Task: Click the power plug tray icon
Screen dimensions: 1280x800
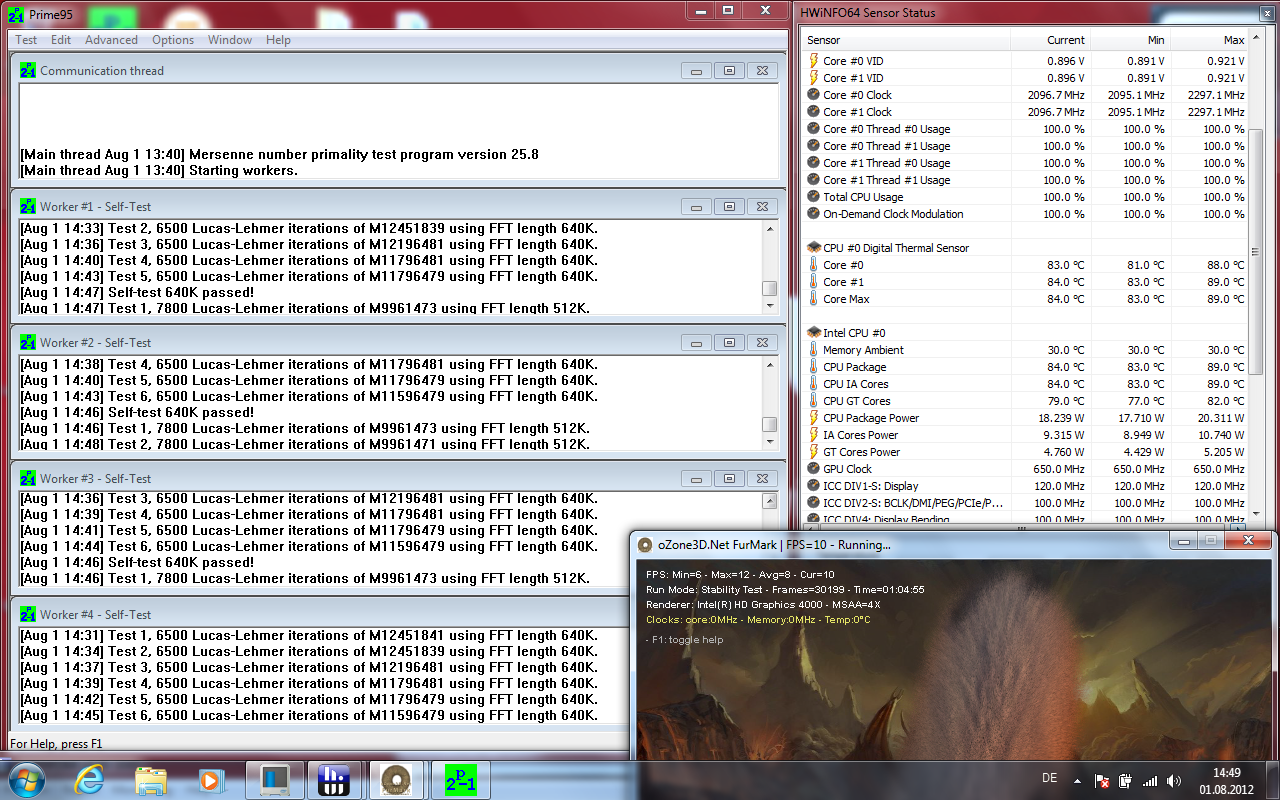Action: coord(1125,781)
